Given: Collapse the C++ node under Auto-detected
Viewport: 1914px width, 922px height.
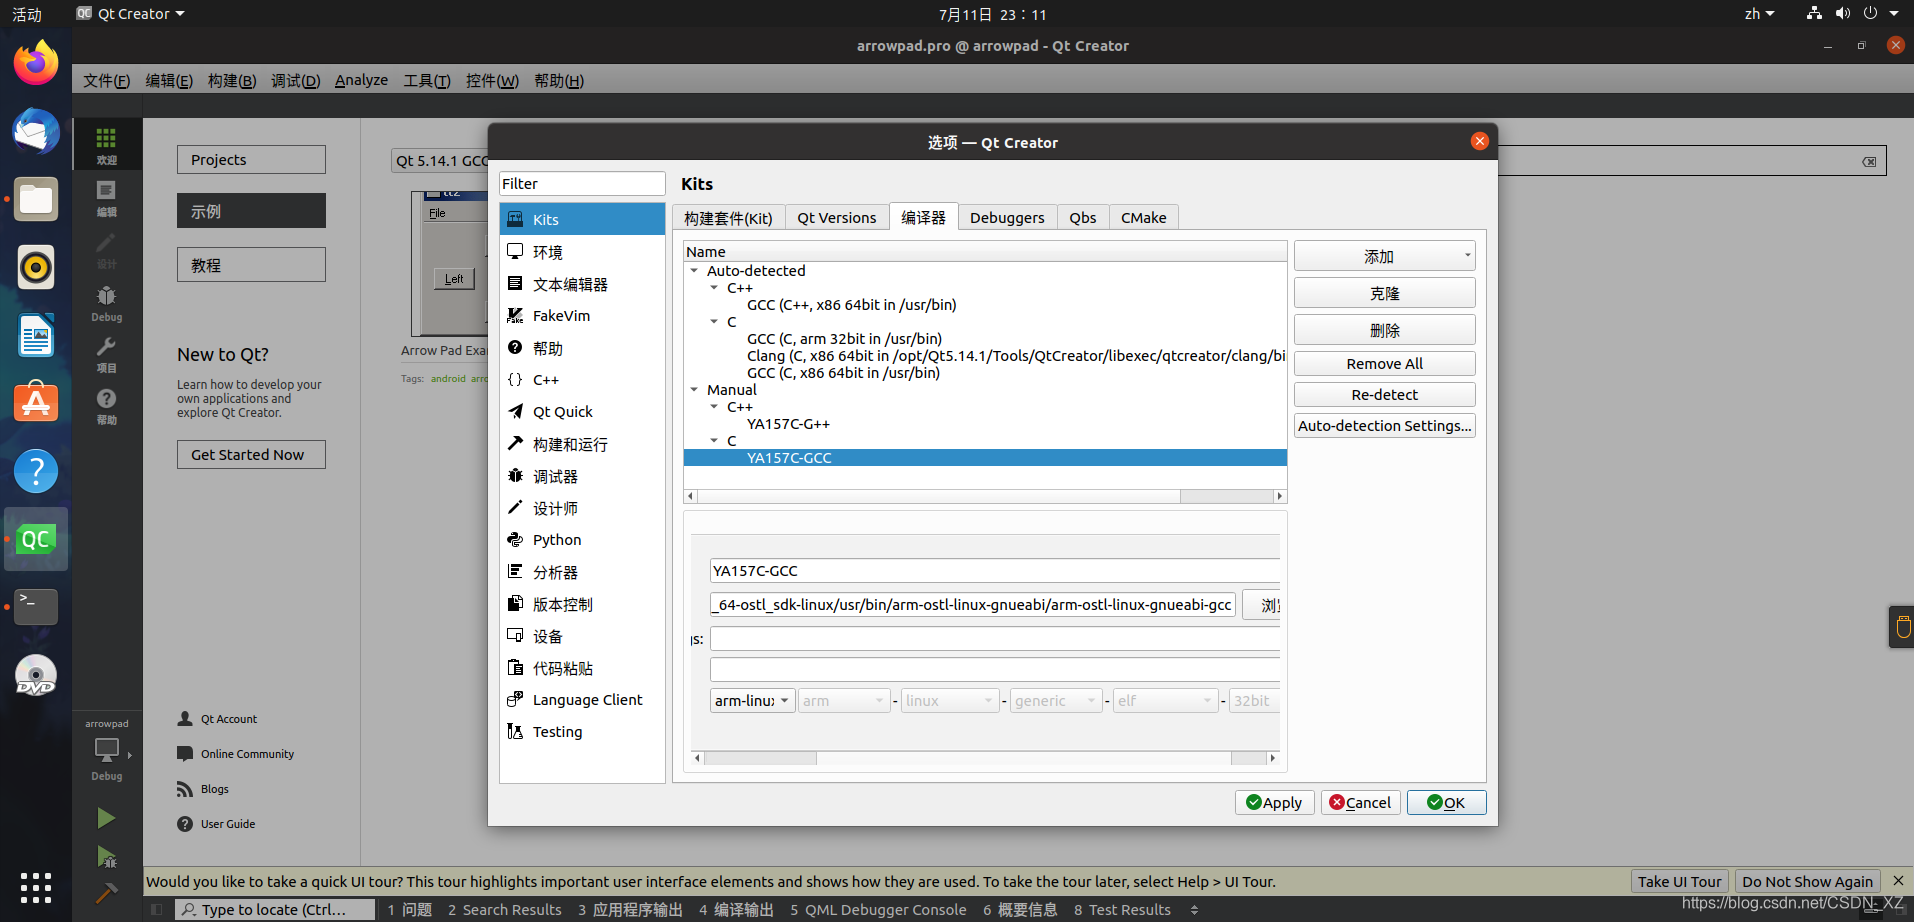Looking at the screenshot, I should tap(714, 288).
